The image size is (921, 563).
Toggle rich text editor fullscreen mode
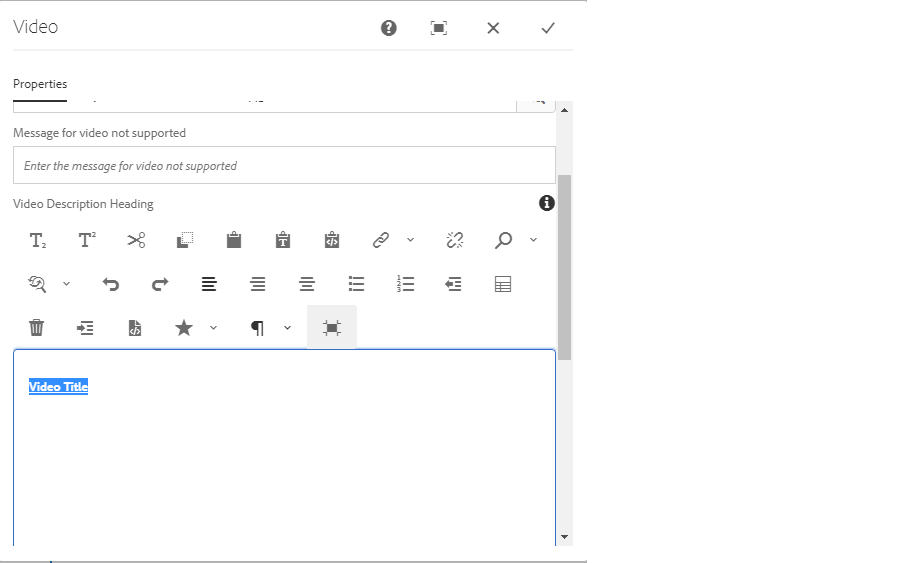pos(332,328)
